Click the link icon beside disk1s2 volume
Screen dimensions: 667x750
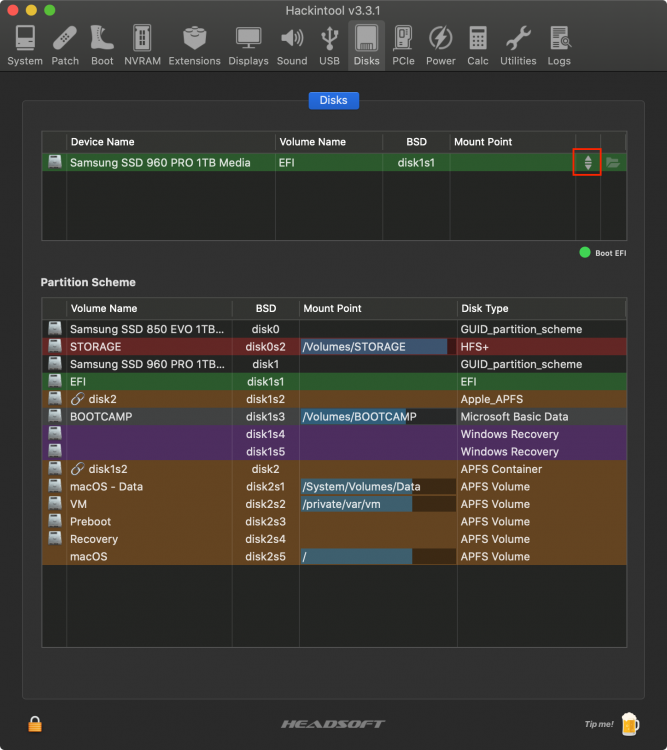(x=78, y=469)
